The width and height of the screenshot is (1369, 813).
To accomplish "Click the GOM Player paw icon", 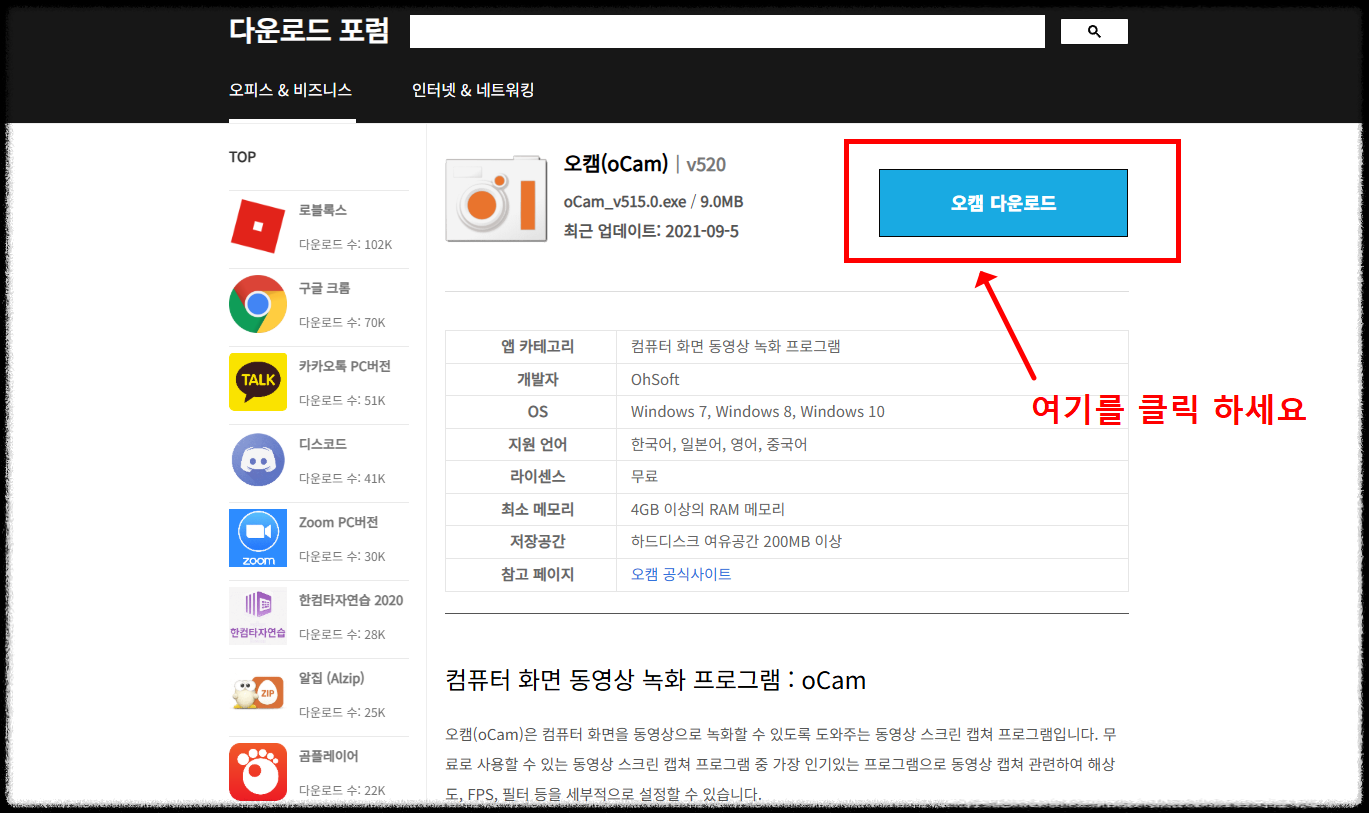I will pos(258,772).
